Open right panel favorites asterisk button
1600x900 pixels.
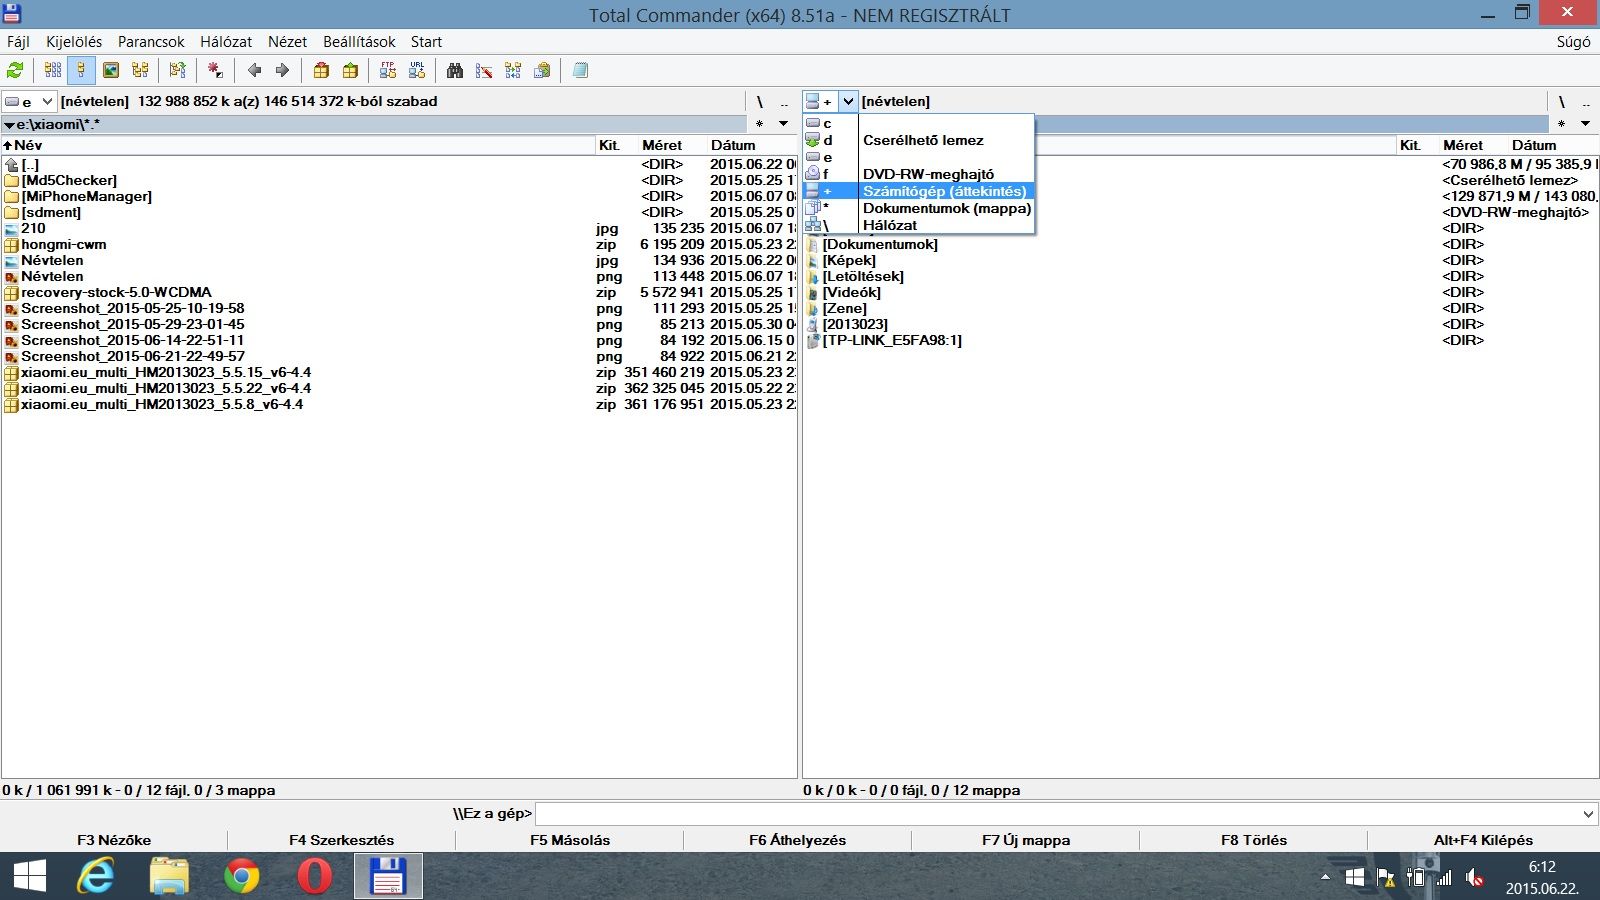pyautogui.click(x=1561, y=124)
